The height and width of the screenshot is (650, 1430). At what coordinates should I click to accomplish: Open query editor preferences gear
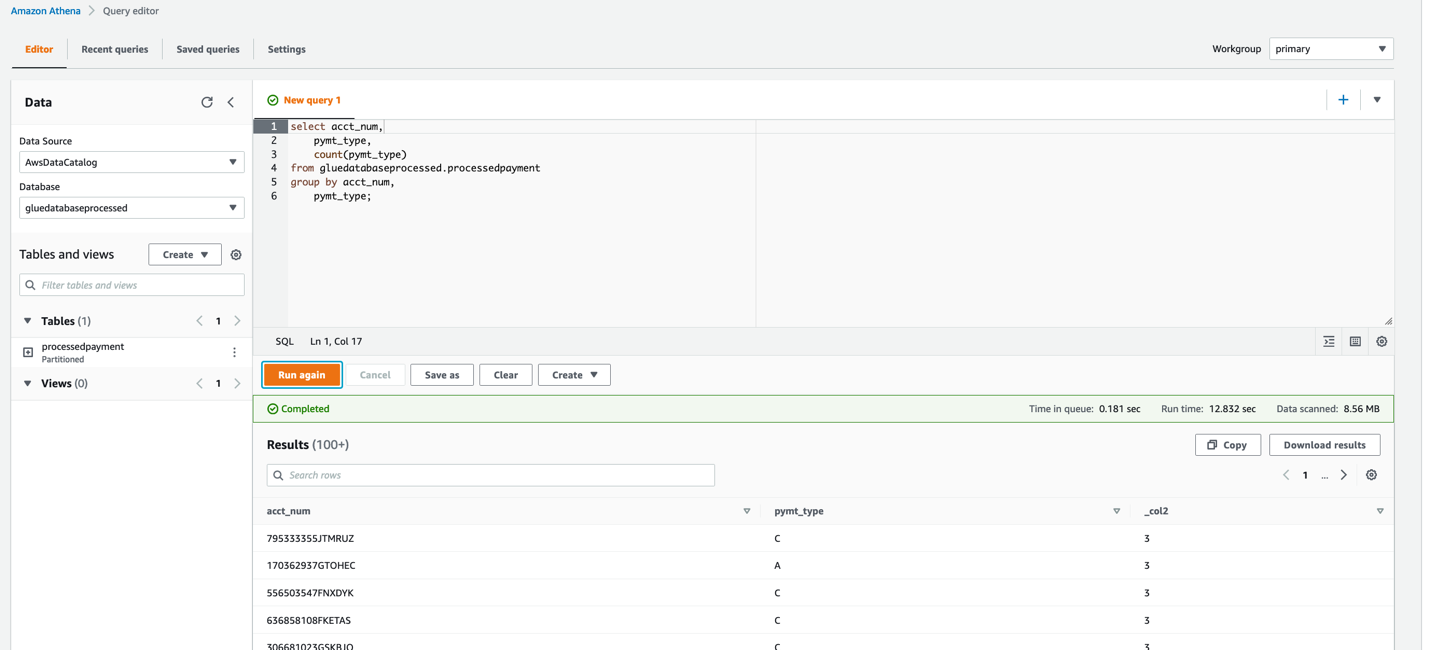pos(1382,342)
